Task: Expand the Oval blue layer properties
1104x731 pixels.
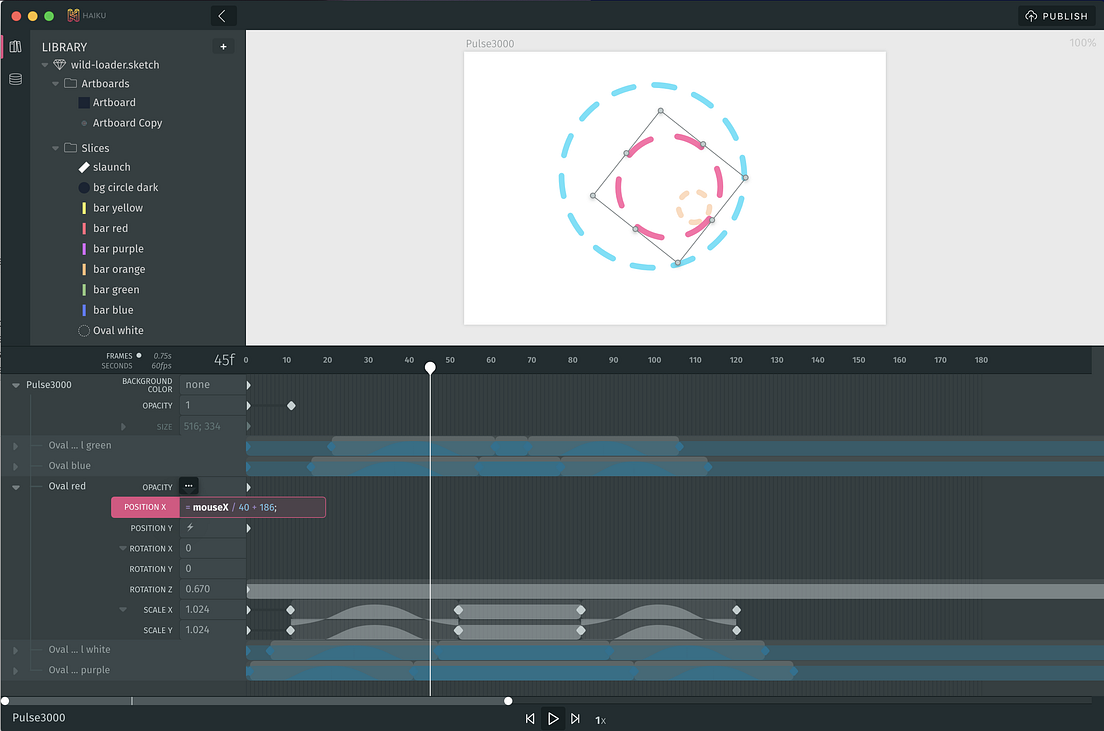Action: click(14, 465)
